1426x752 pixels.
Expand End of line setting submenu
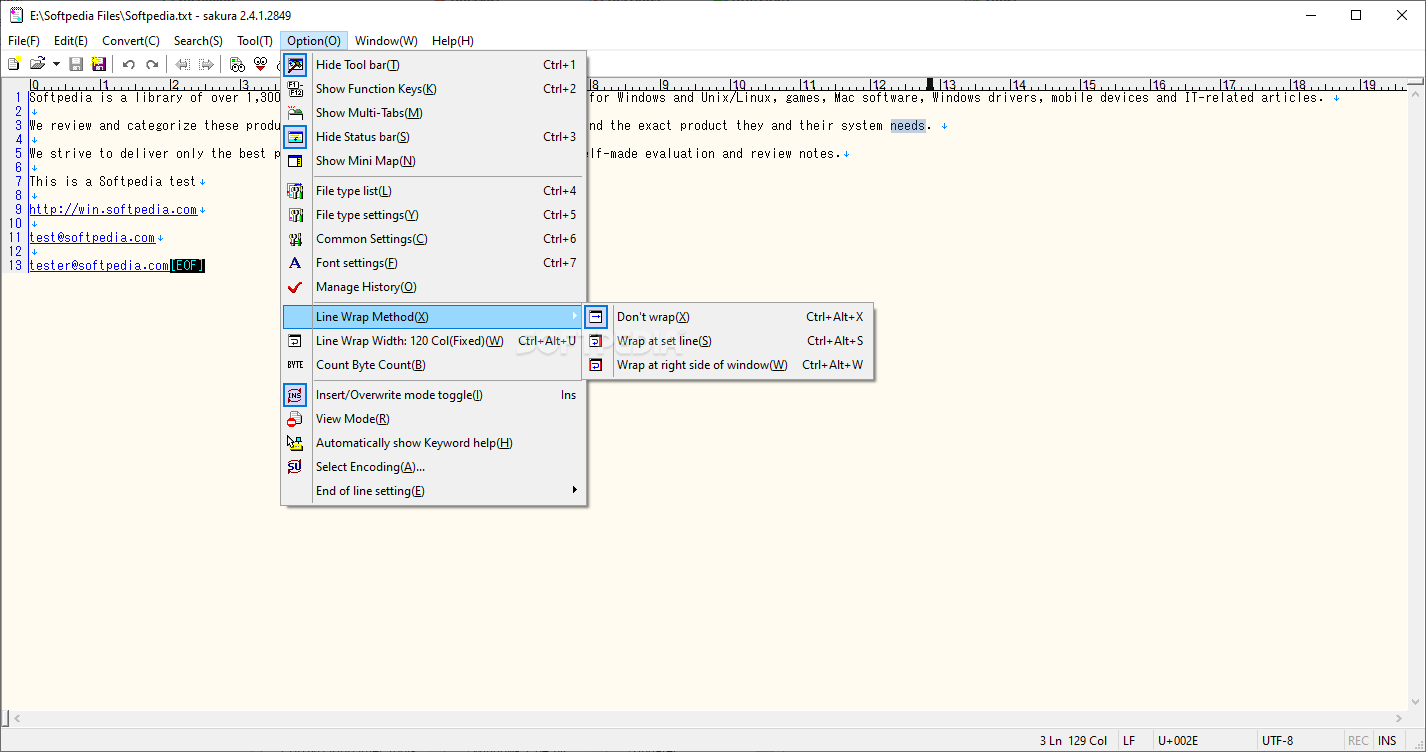point(433,491)
